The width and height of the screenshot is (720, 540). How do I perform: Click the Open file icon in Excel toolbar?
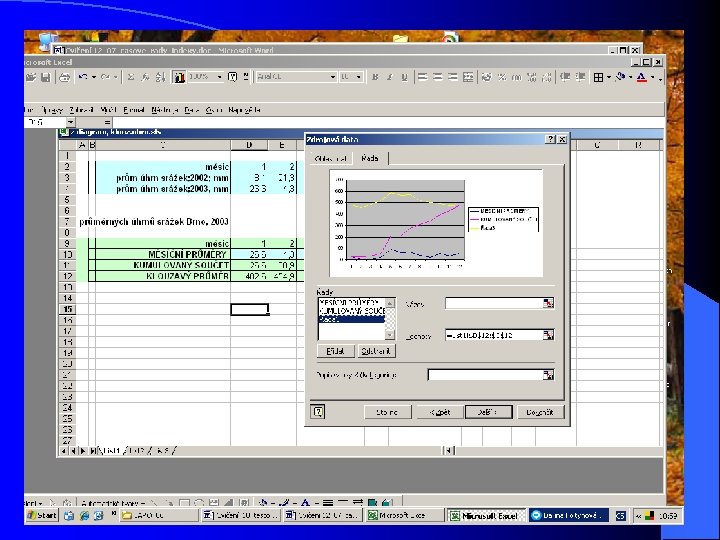(x=31, y=77)
